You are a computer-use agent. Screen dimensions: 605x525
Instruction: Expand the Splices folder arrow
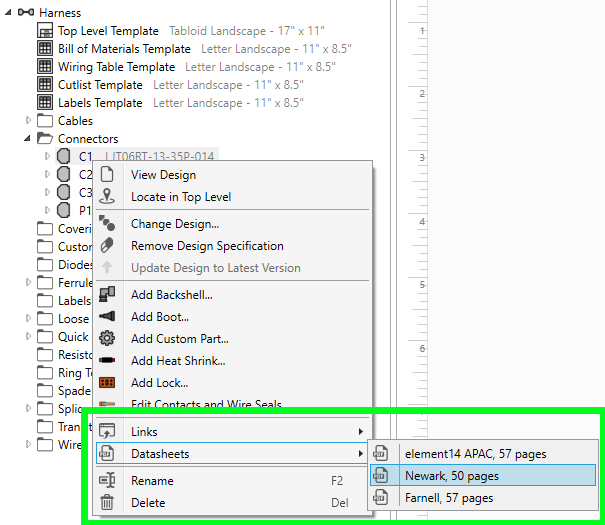point(28,408)
